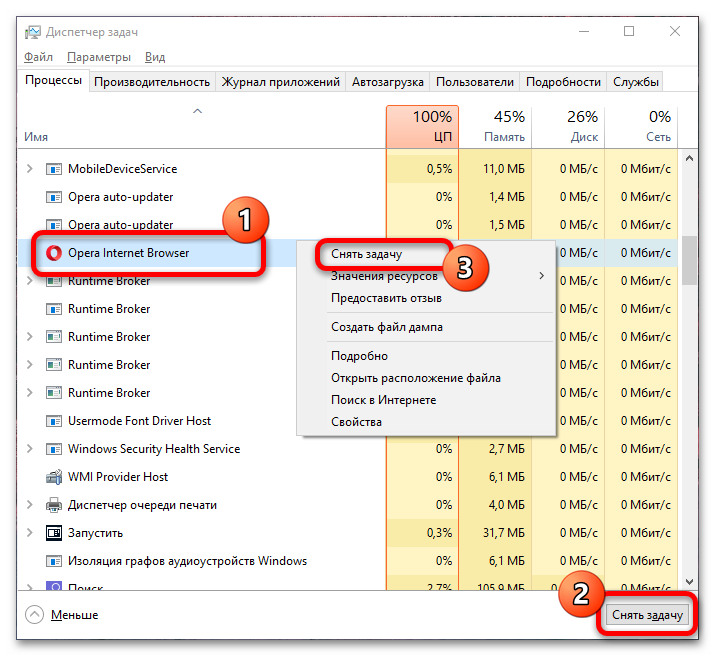Choose Свойства in the context menu
The height and width of the screenshot is (656, 715).
pos(356,422)
